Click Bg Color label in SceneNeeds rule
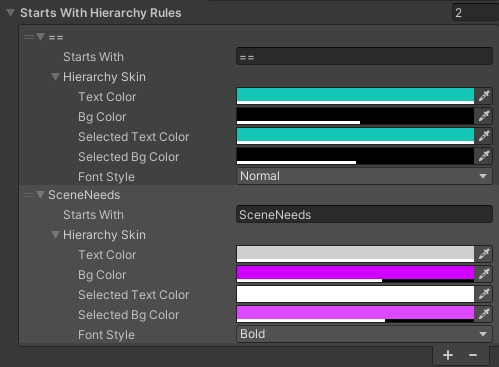Screen dimensions: 499x367 point(102,275)
